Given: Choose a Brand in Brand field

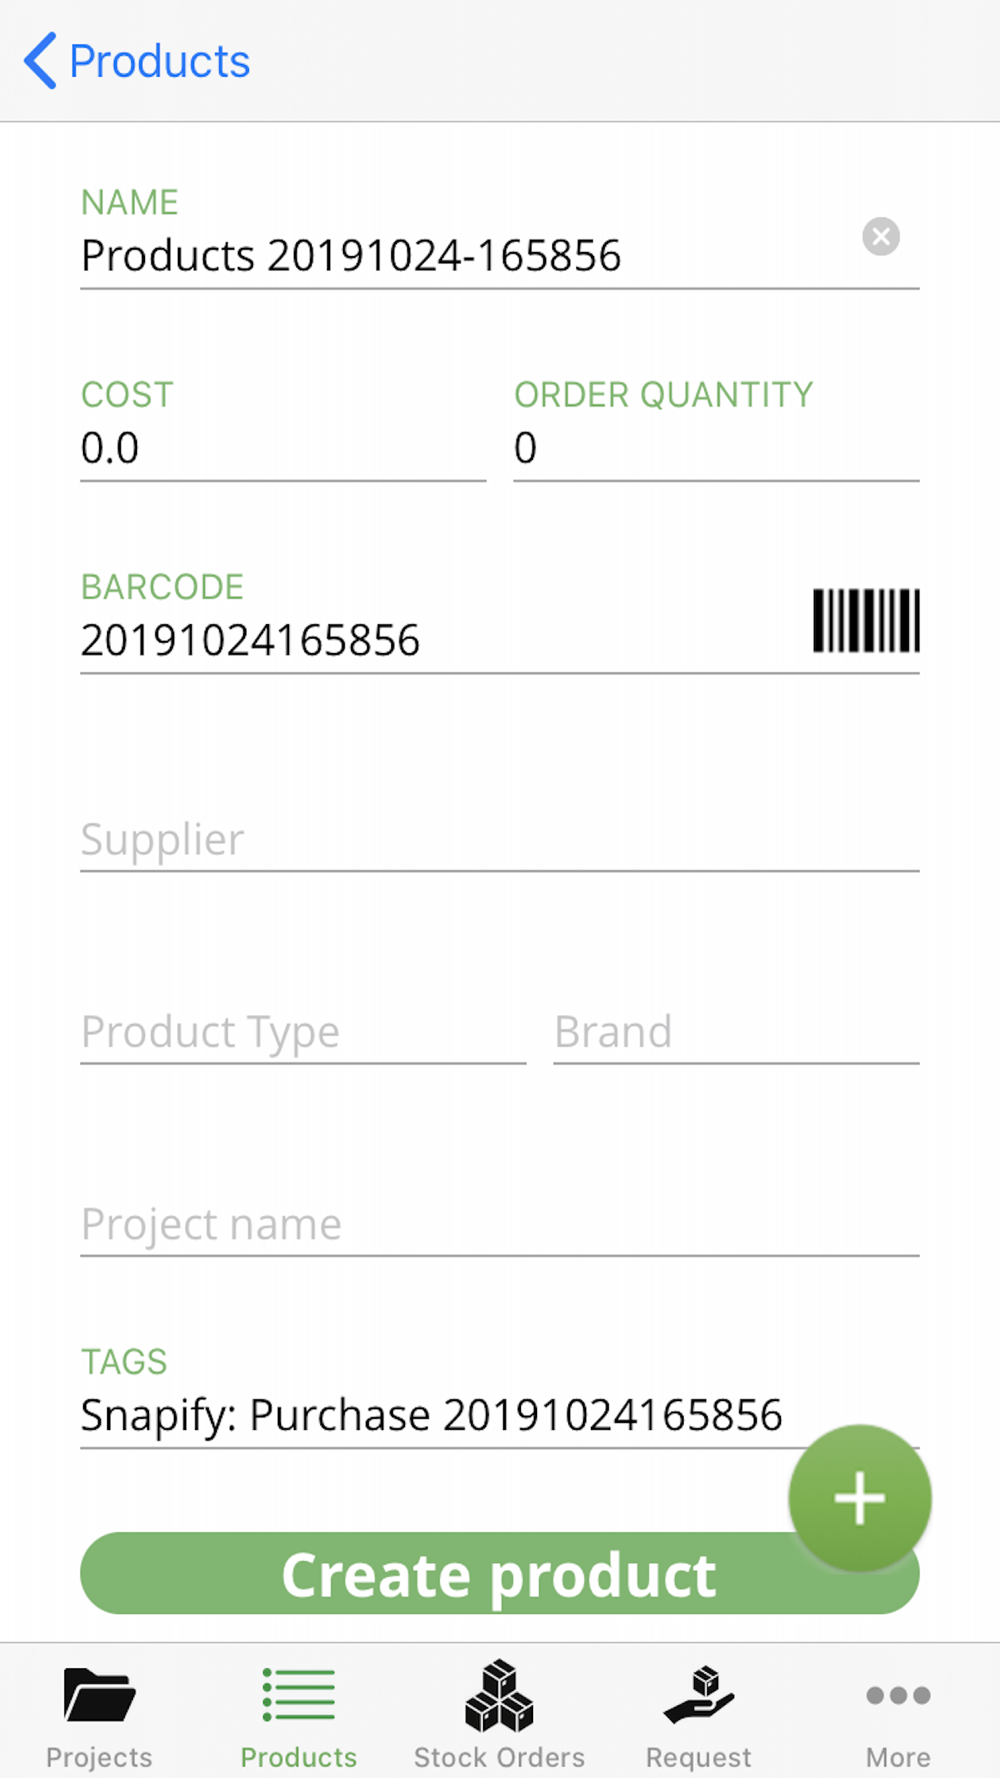Looking at the screenshot, I should point(736,1032).
